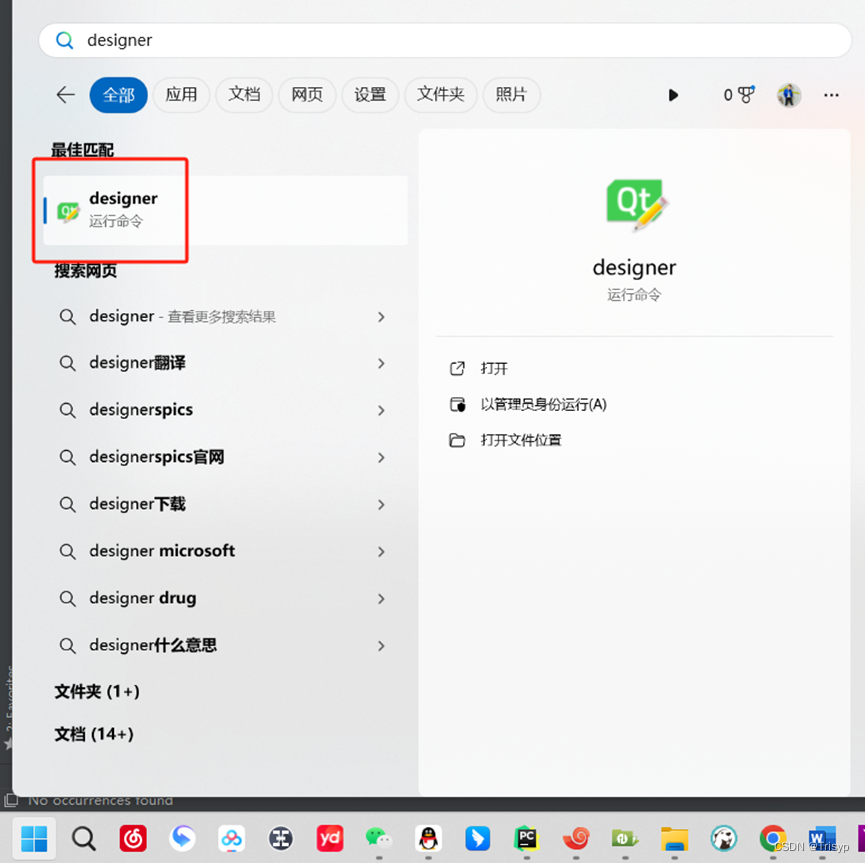Open web result designer 查看更多搜索结果
The image size is (865, 863).
[183, 317]
